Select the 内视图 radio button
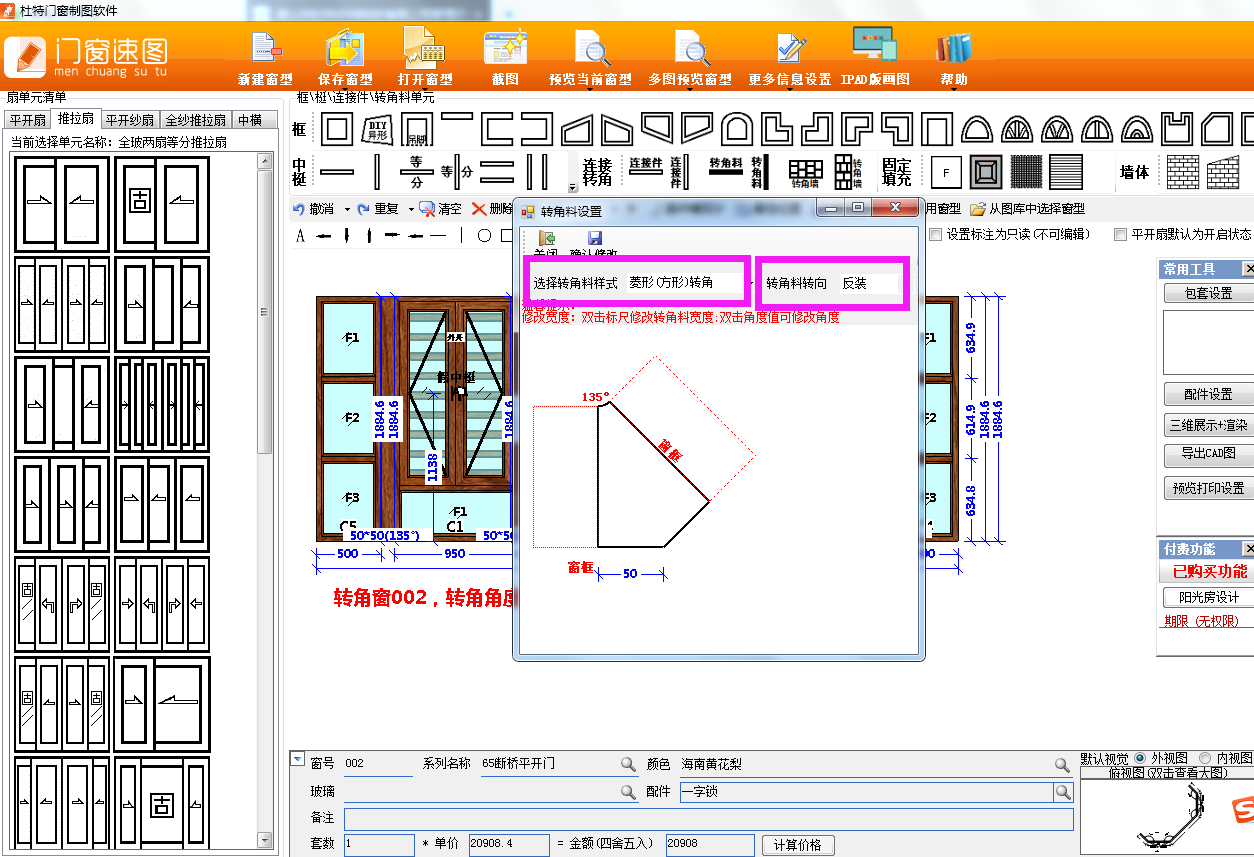Screen dimensions: 1254x857 pyautogui.click(x=1205, y=759)
